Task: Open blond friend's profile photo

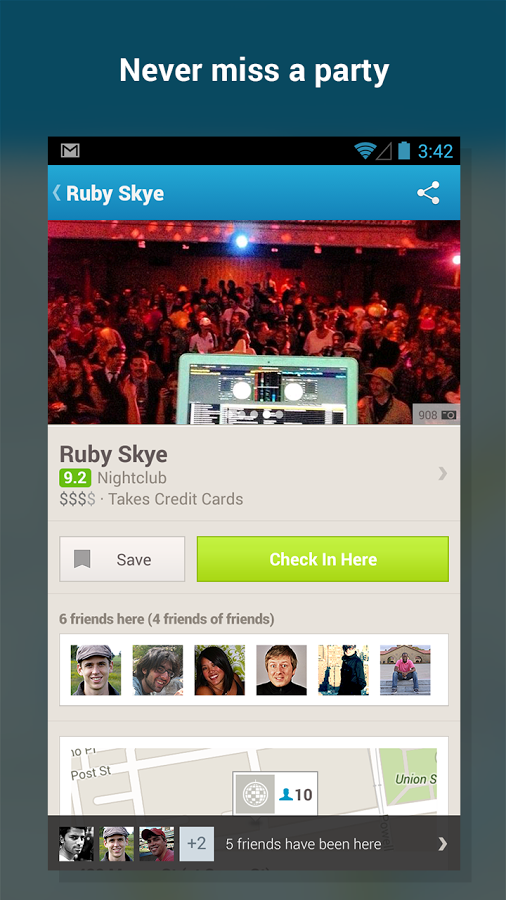Action: [281, 670]
